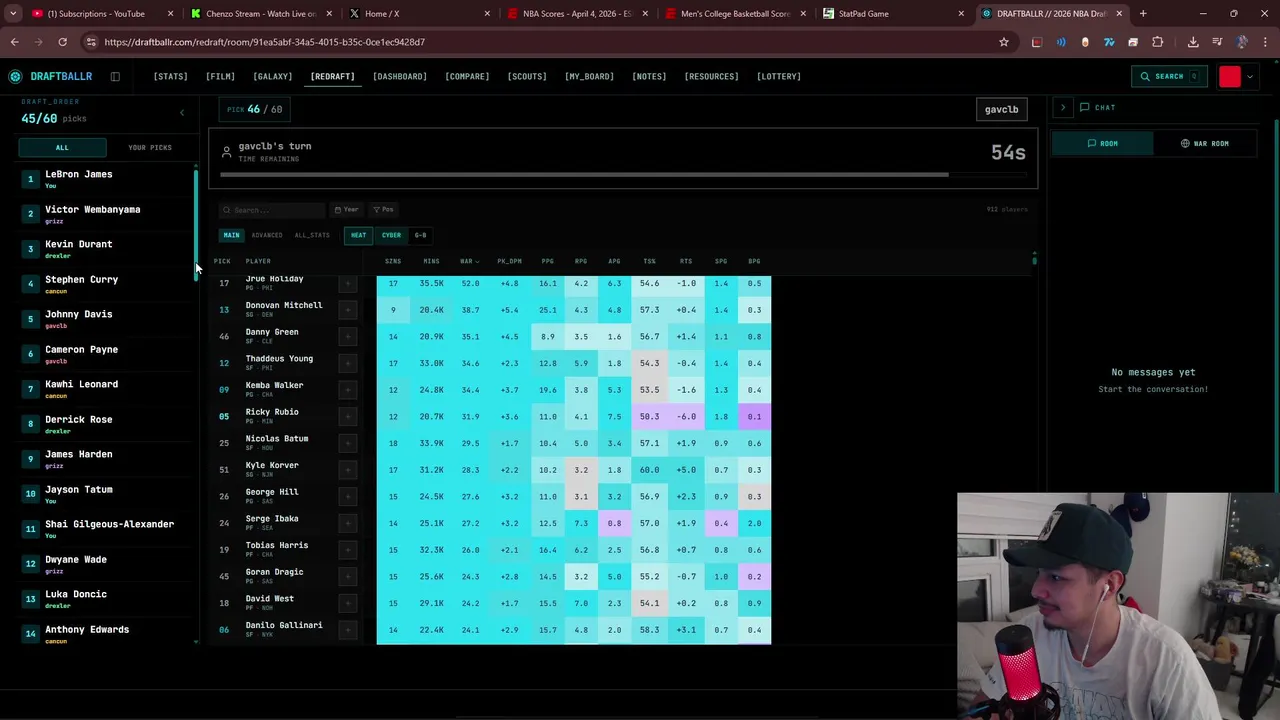Open the STATS menu

170,76
